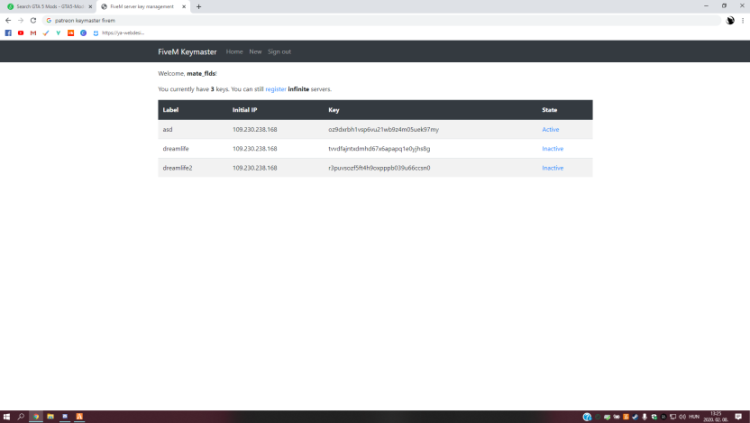Image resolution: width=750 pixels, height=423 pixels.
Task: Switch to Search GTA 5 Mods tab
Action: pyautogui.click(x=50, y=7)
